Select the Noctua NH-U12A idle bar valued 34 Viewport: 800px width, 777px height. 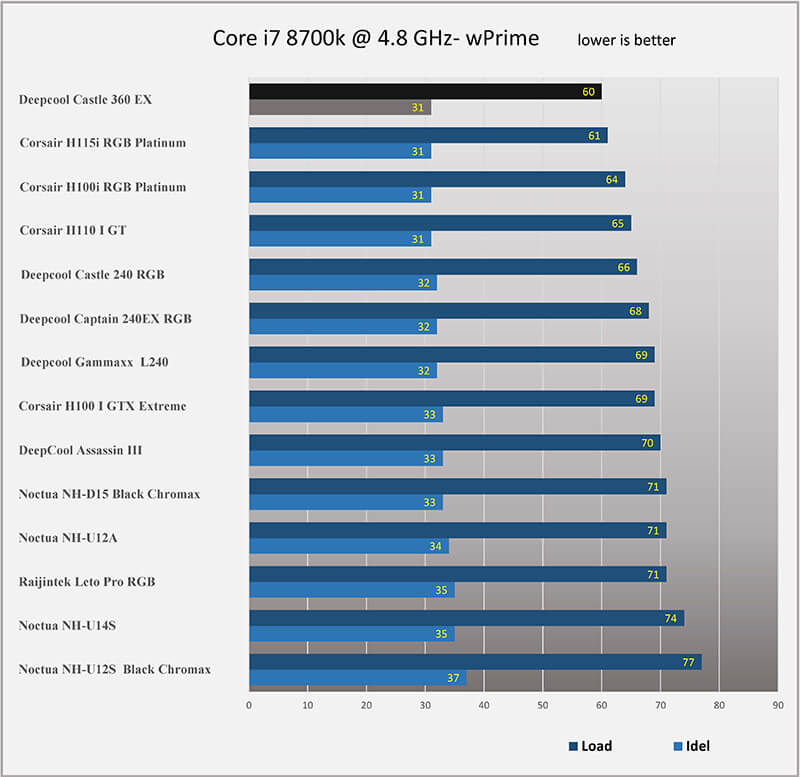tap(349, 546)
